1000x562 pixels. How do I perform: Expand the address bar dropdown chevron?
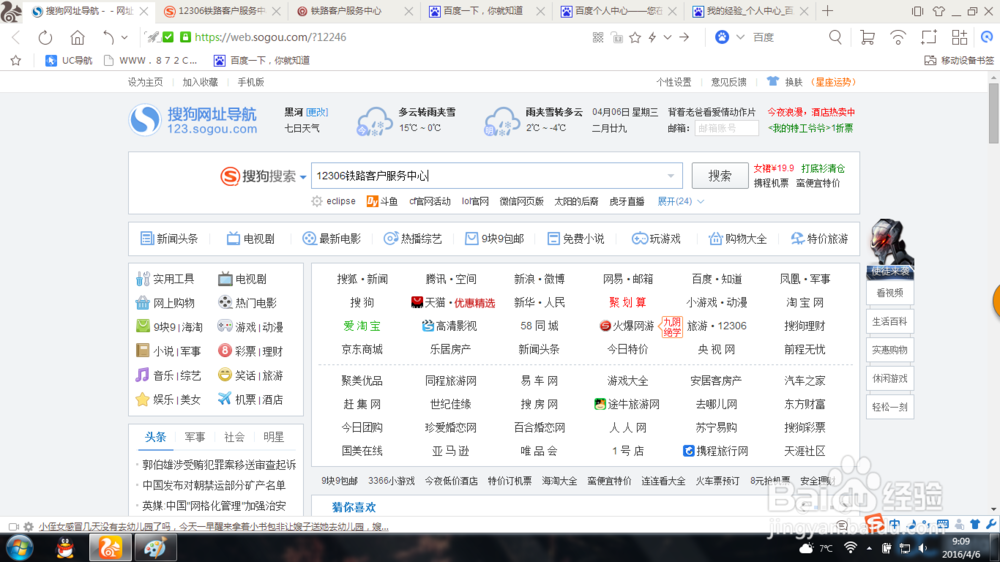coord(668,38)
